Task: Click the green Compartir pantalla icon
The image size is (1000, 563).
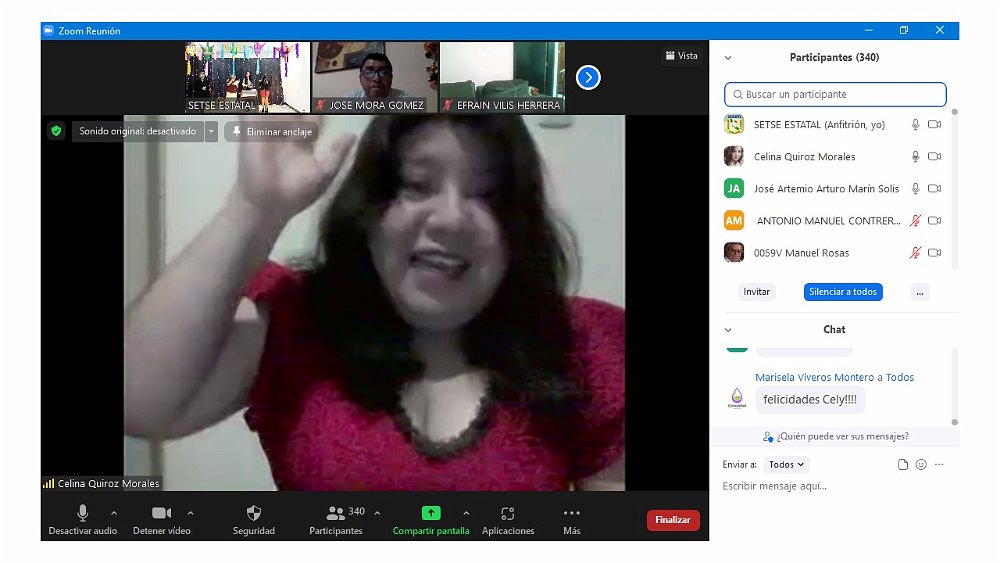Action: tap(431, 513)
